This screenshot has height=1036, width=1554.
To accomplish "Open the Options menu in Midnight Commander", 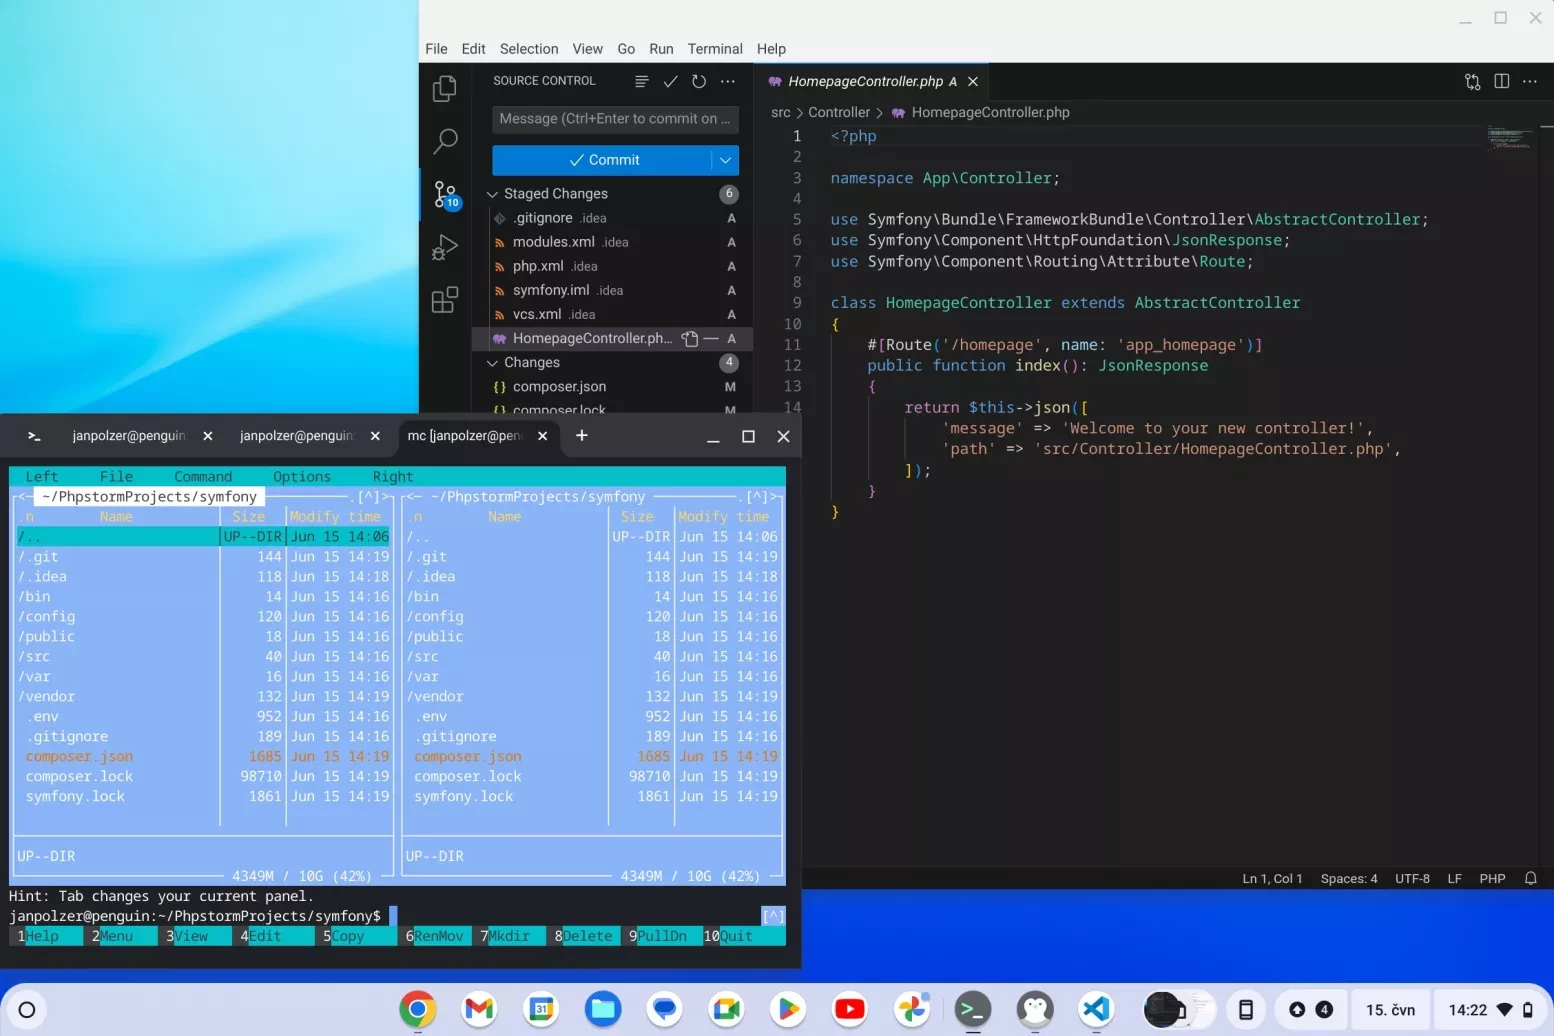I will point(302,477).
